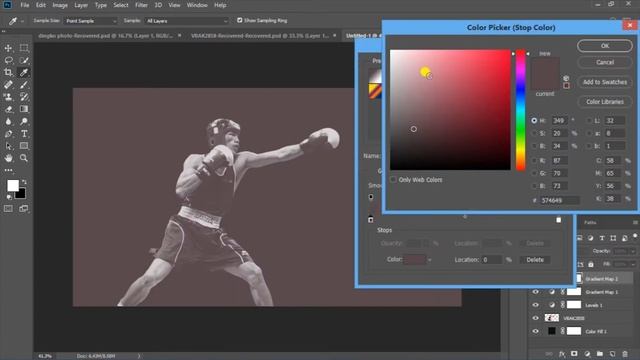Select the Zoom tool

tap(24, 158)
